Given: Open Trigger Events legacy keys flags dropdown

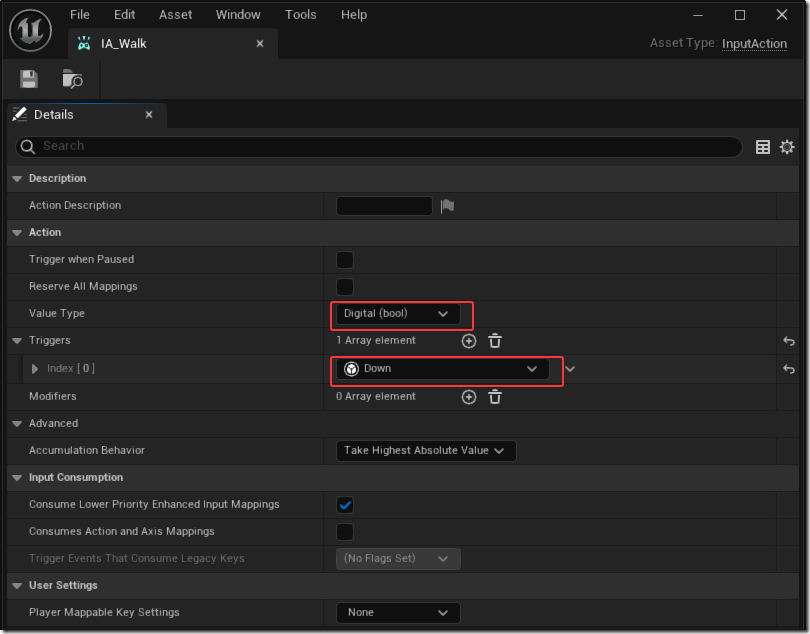Looking at the screenshot, I should (x=398, y=559).
